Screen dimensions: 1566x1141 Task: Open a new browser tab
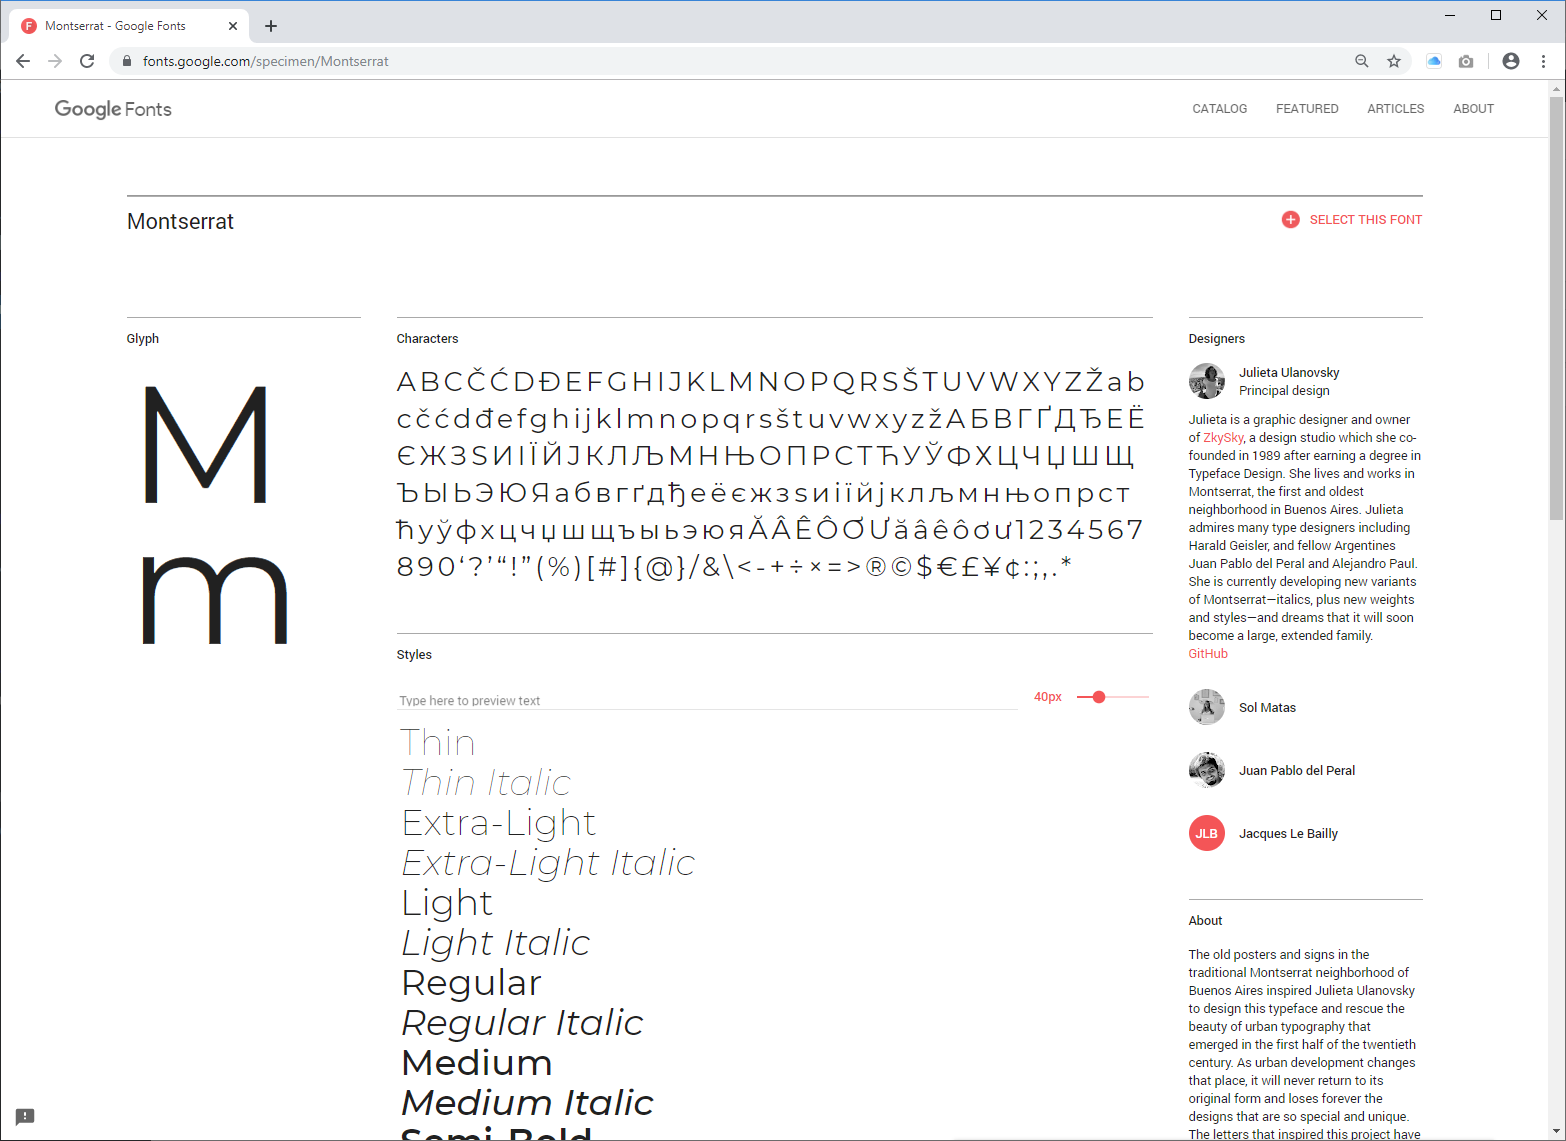point(271,26)
